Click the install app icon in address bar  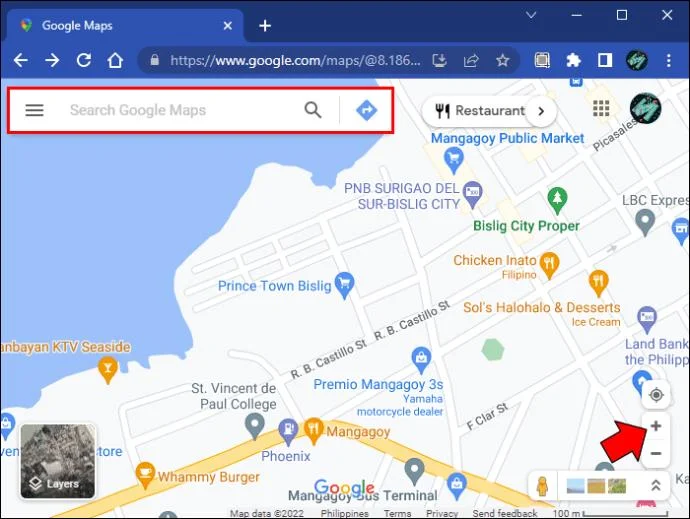[439, 60]
